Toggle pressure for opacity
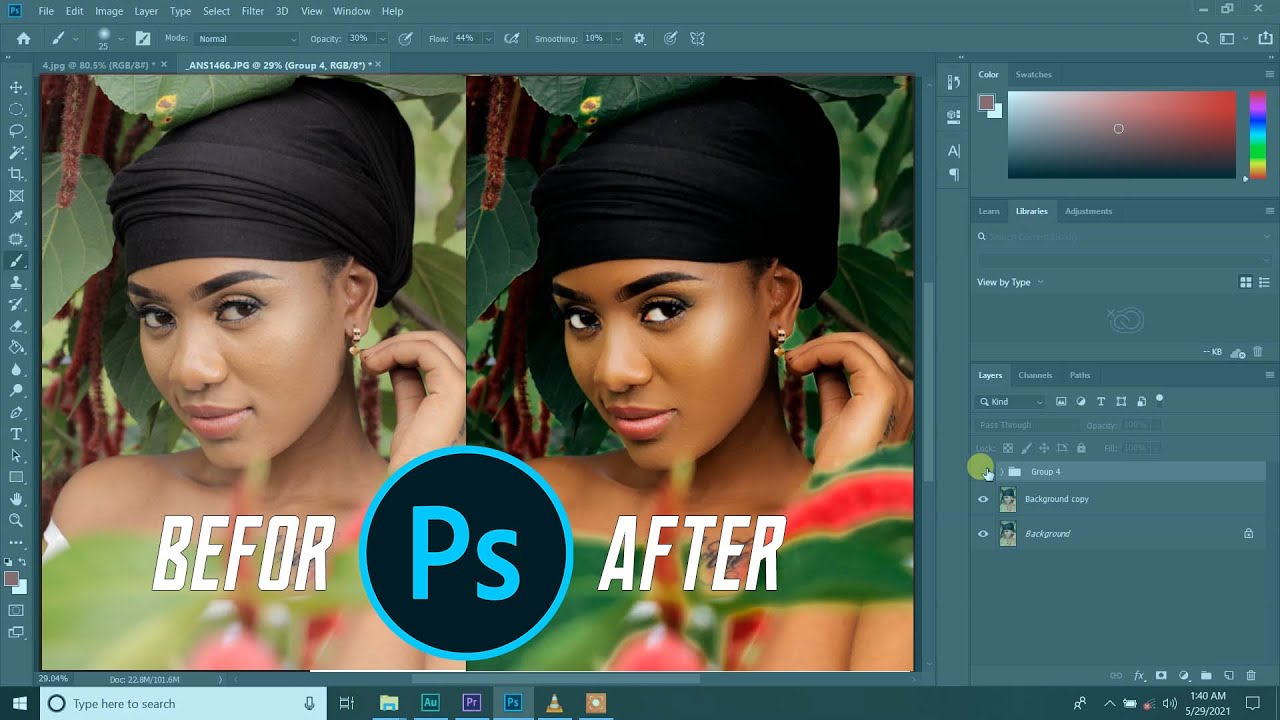The height and width of the screenshot is (720, 1280). coord(405,38)
